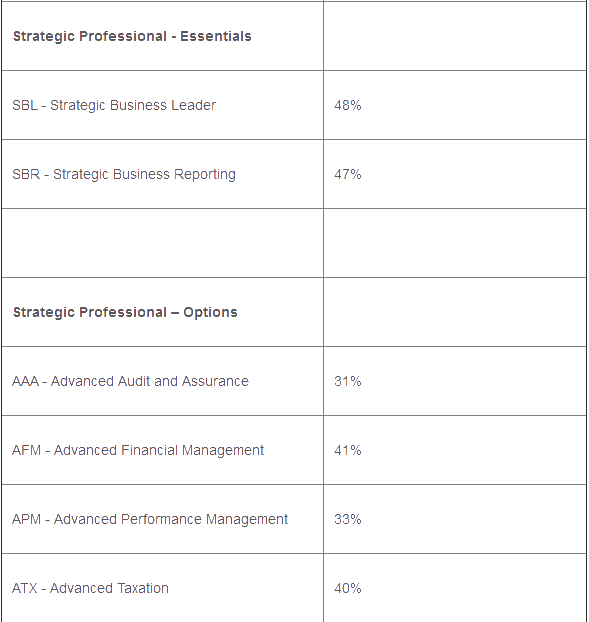Click empty cell beside Options heading
Screen dimensions: 589x622
(x=455, y=312)
